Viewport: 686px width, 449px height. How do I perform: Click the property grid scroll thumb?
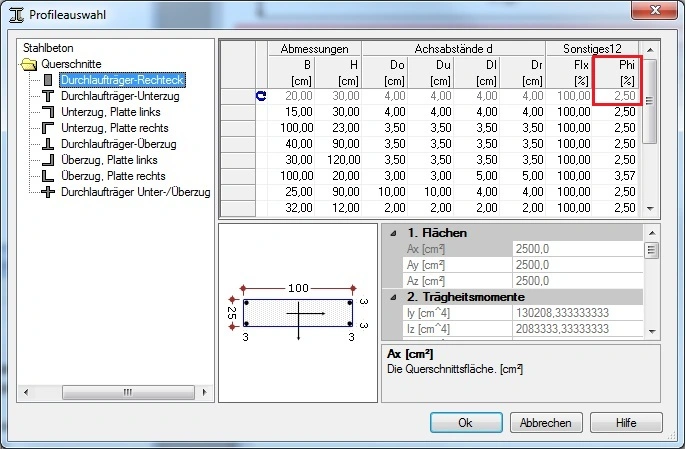(x=652, y=250)
